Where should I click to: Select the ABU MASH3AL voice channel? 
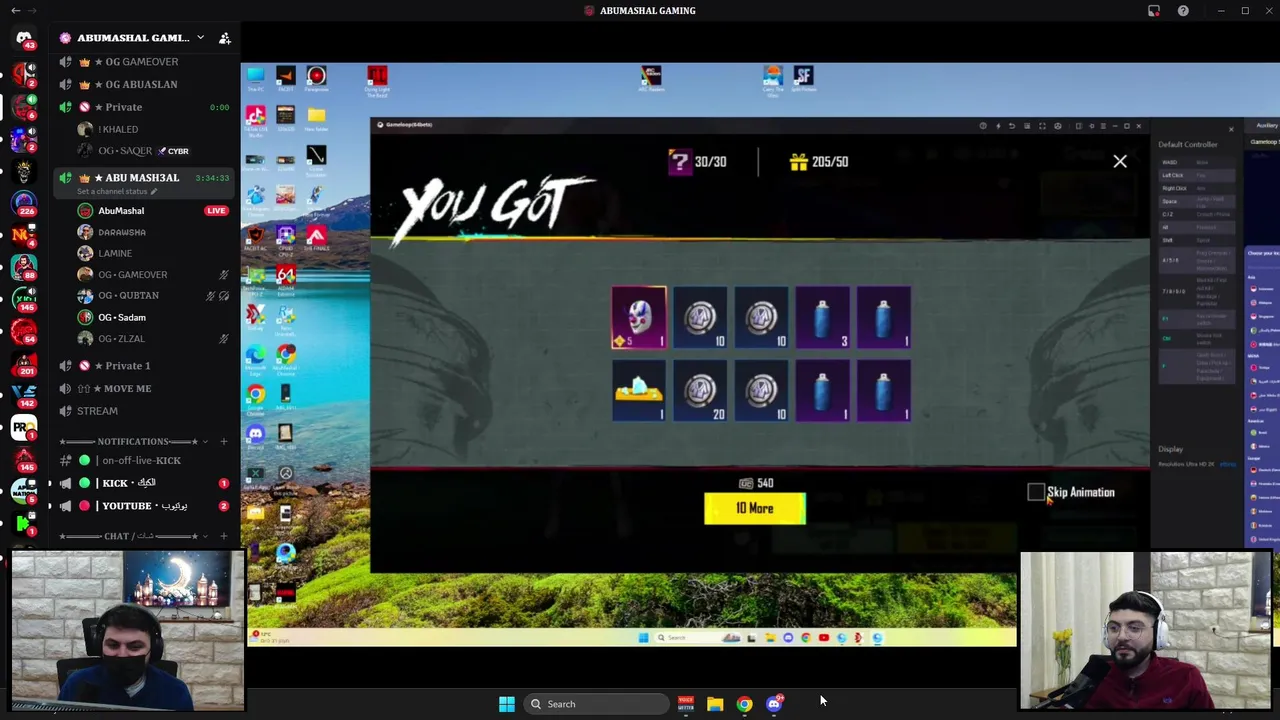[143, 178]
